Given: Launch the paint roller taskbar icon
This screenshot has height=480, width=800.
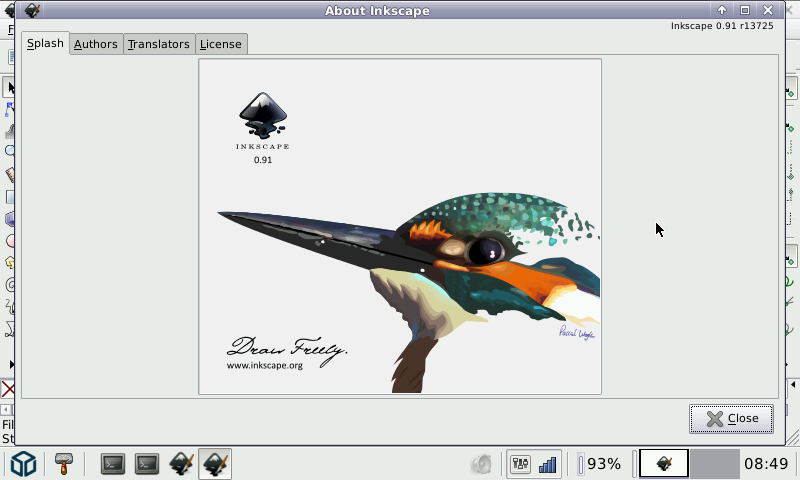Looking at the screenshot, I should click(x=64, y=463).
